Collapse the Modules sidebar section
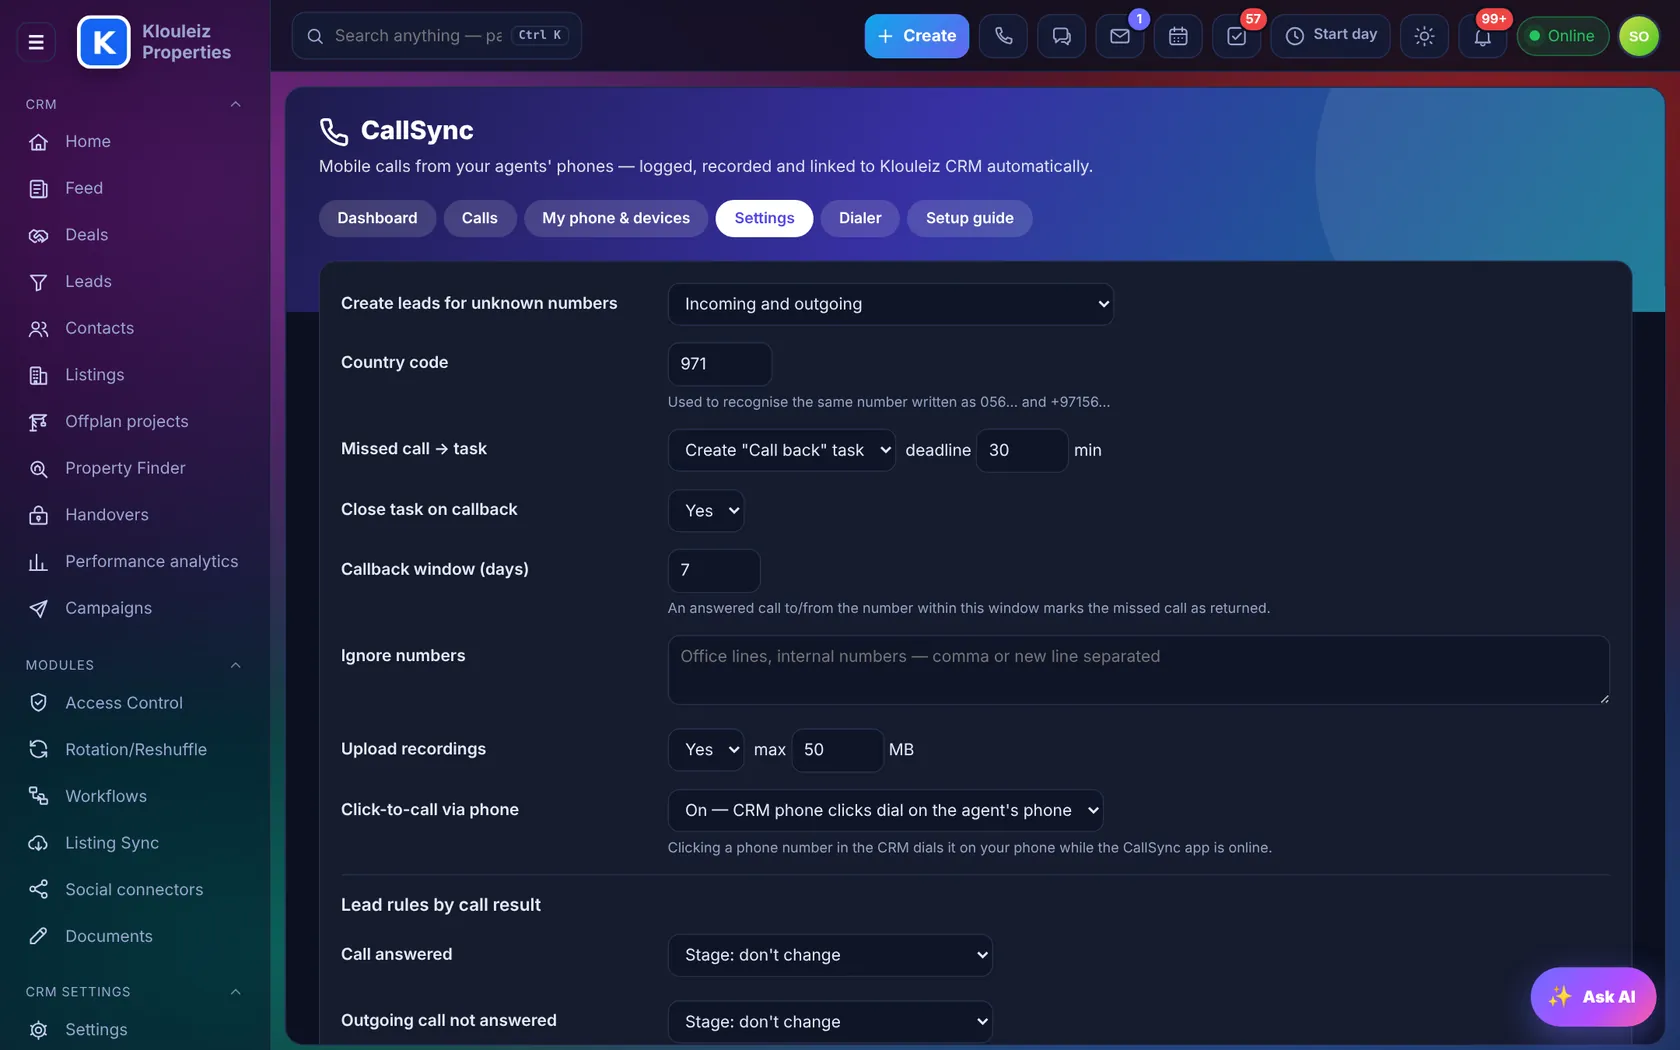Viewport: 1680px width, 1050px height. 235,665
